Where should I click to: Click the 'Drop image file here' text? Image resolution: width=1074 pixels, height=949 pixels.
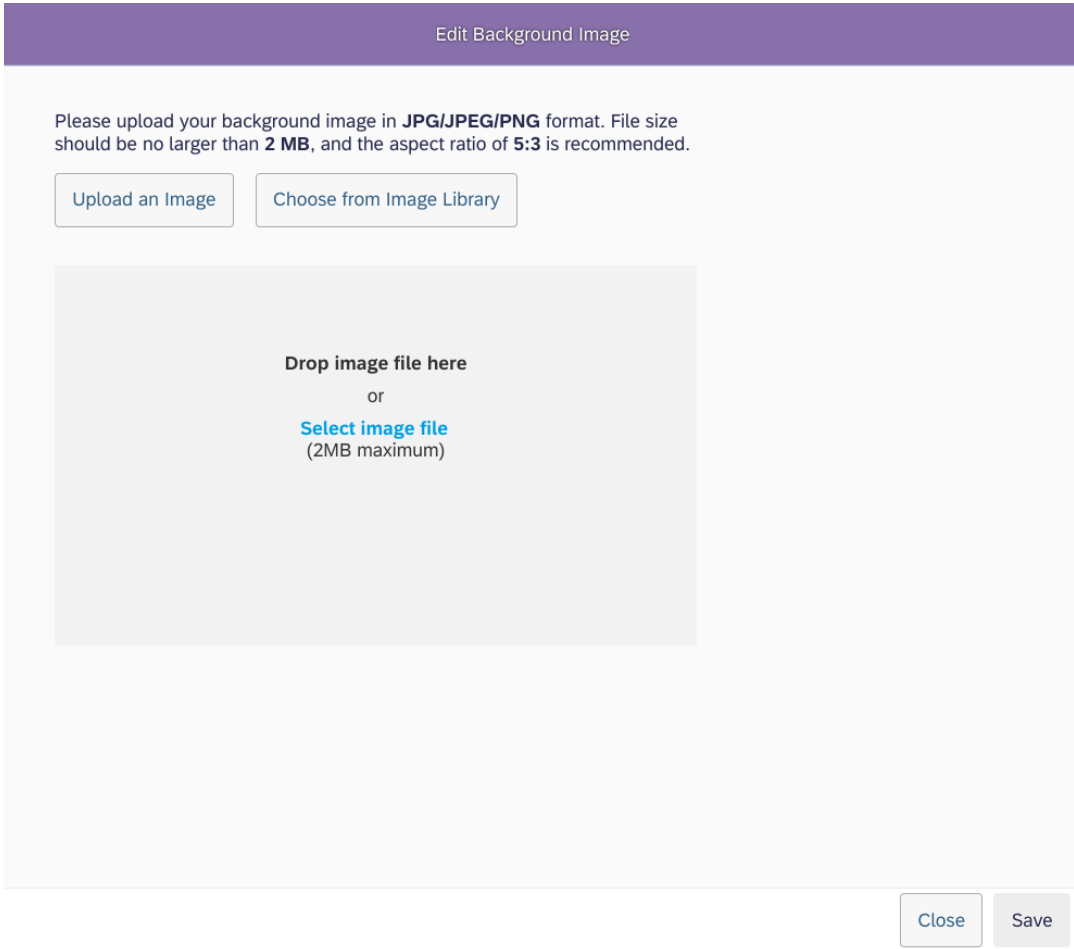click(x=375, y=364)
